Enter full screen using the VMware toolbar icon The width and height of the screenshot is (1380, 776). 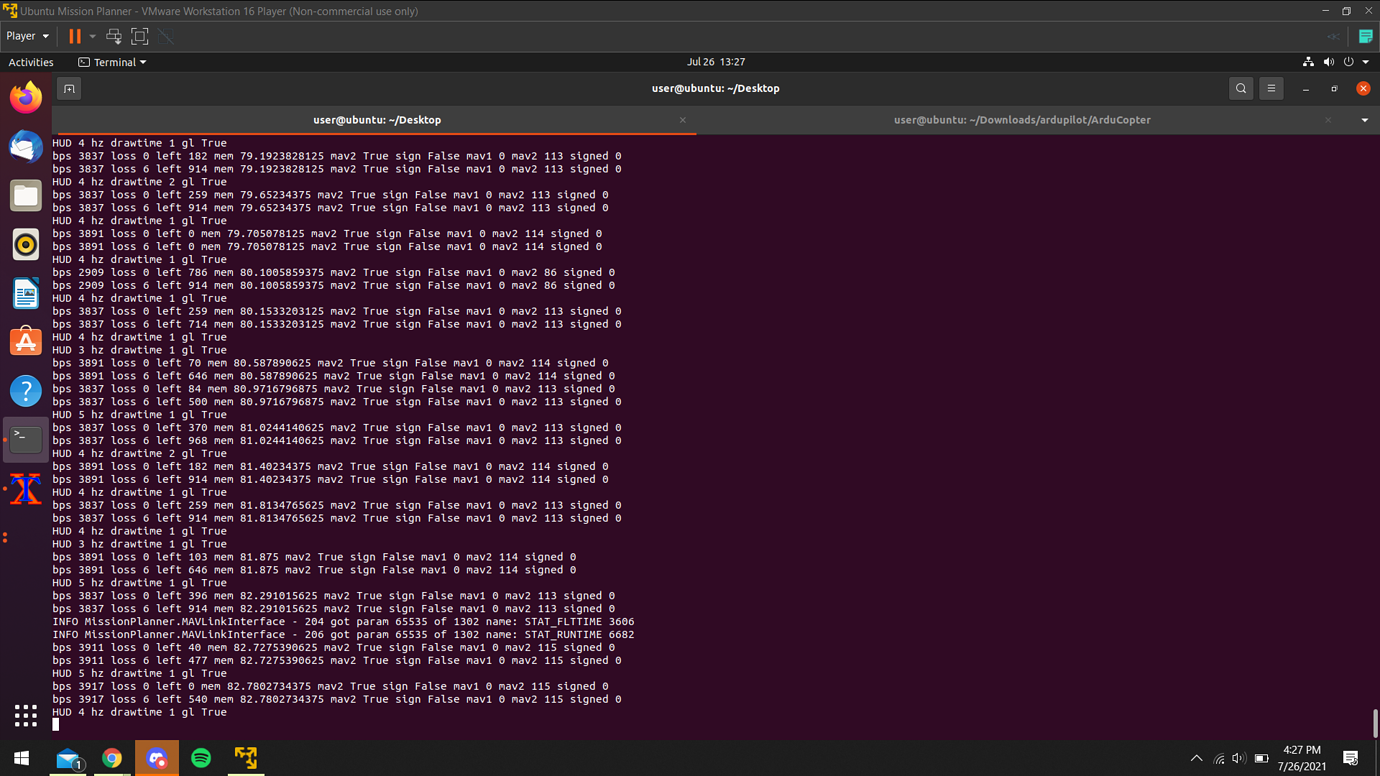[140, 36]
